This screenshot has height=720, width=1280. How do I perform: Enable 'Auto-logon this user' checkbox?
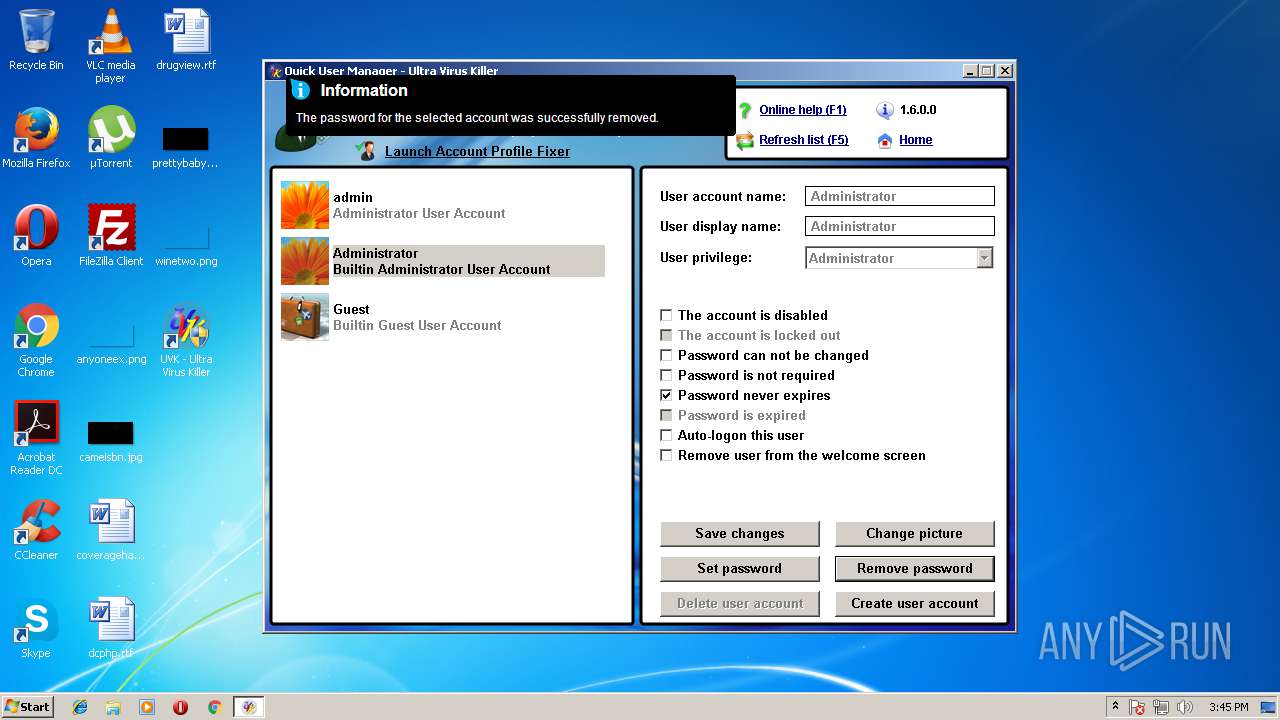(666, 435)
